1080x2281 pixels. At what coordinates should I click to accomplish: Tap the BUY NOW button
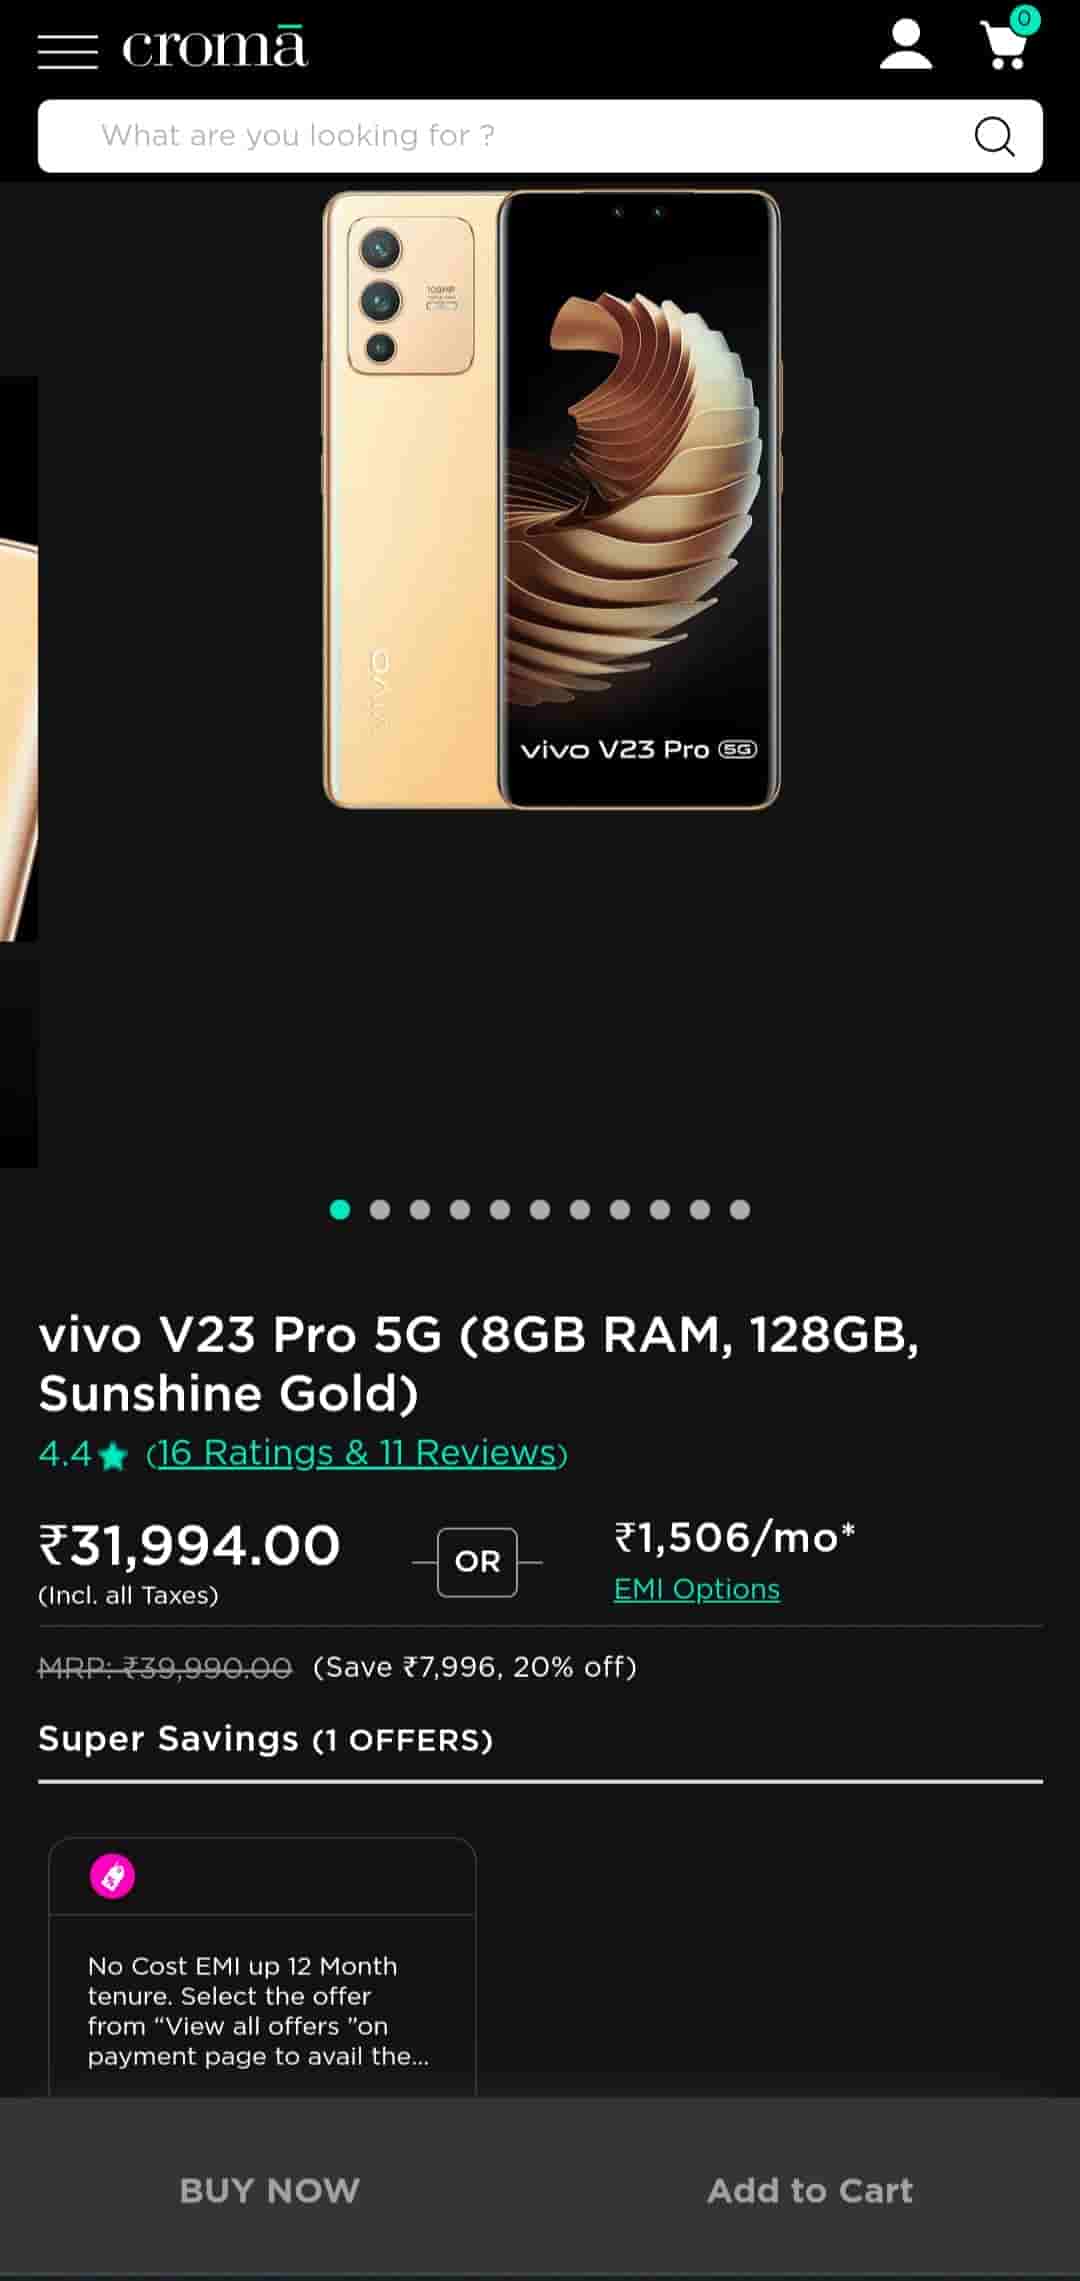click(270, 2190)
